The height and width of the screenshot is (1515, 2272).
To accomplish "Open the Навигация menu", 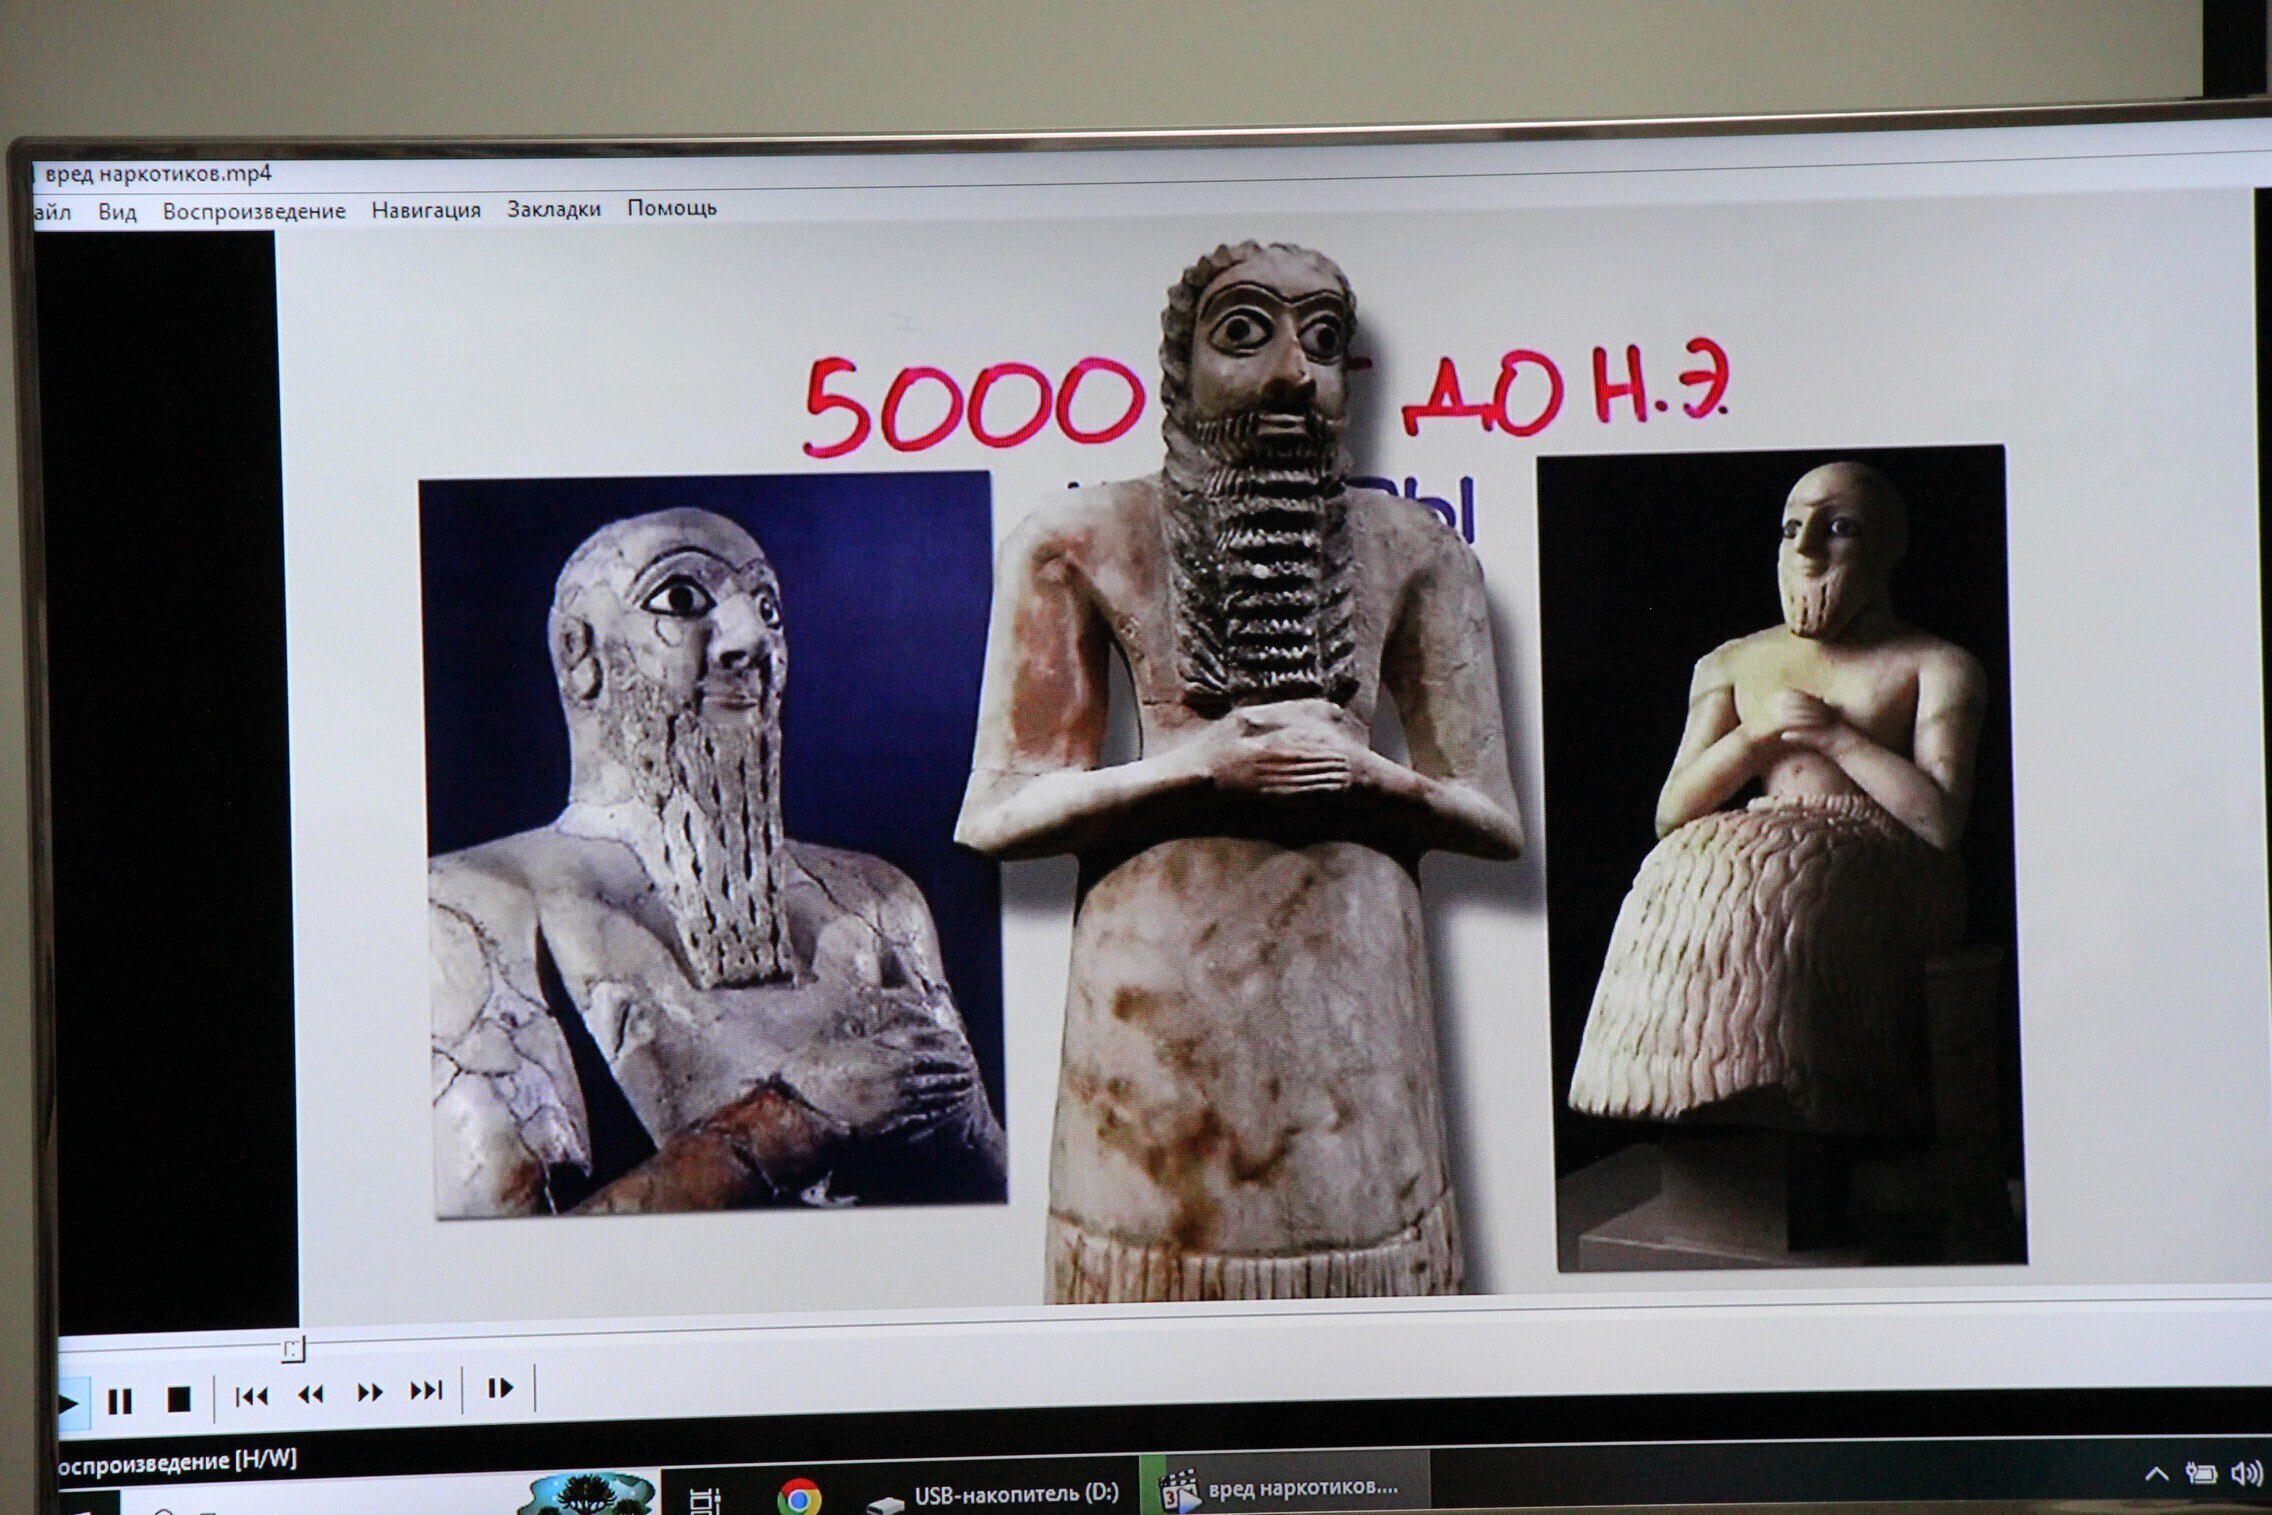I will coord(426,210).
